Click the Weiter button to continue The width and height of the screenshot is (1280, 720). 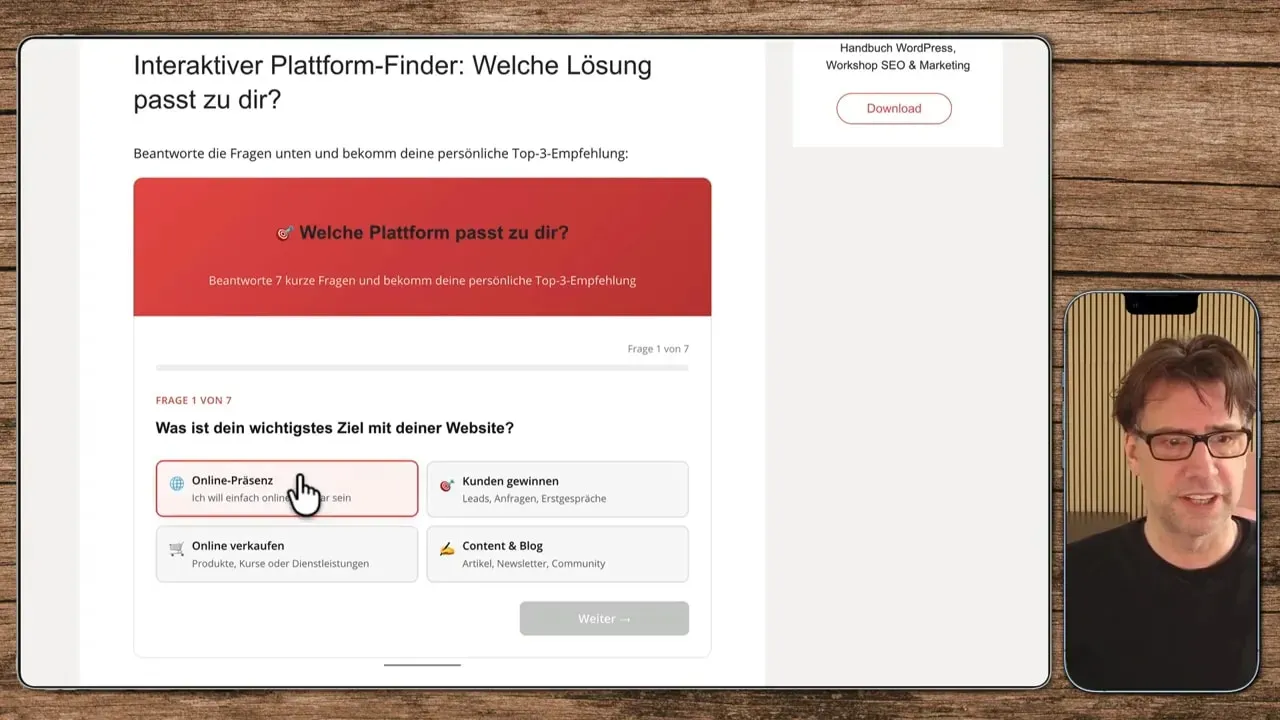603,618
